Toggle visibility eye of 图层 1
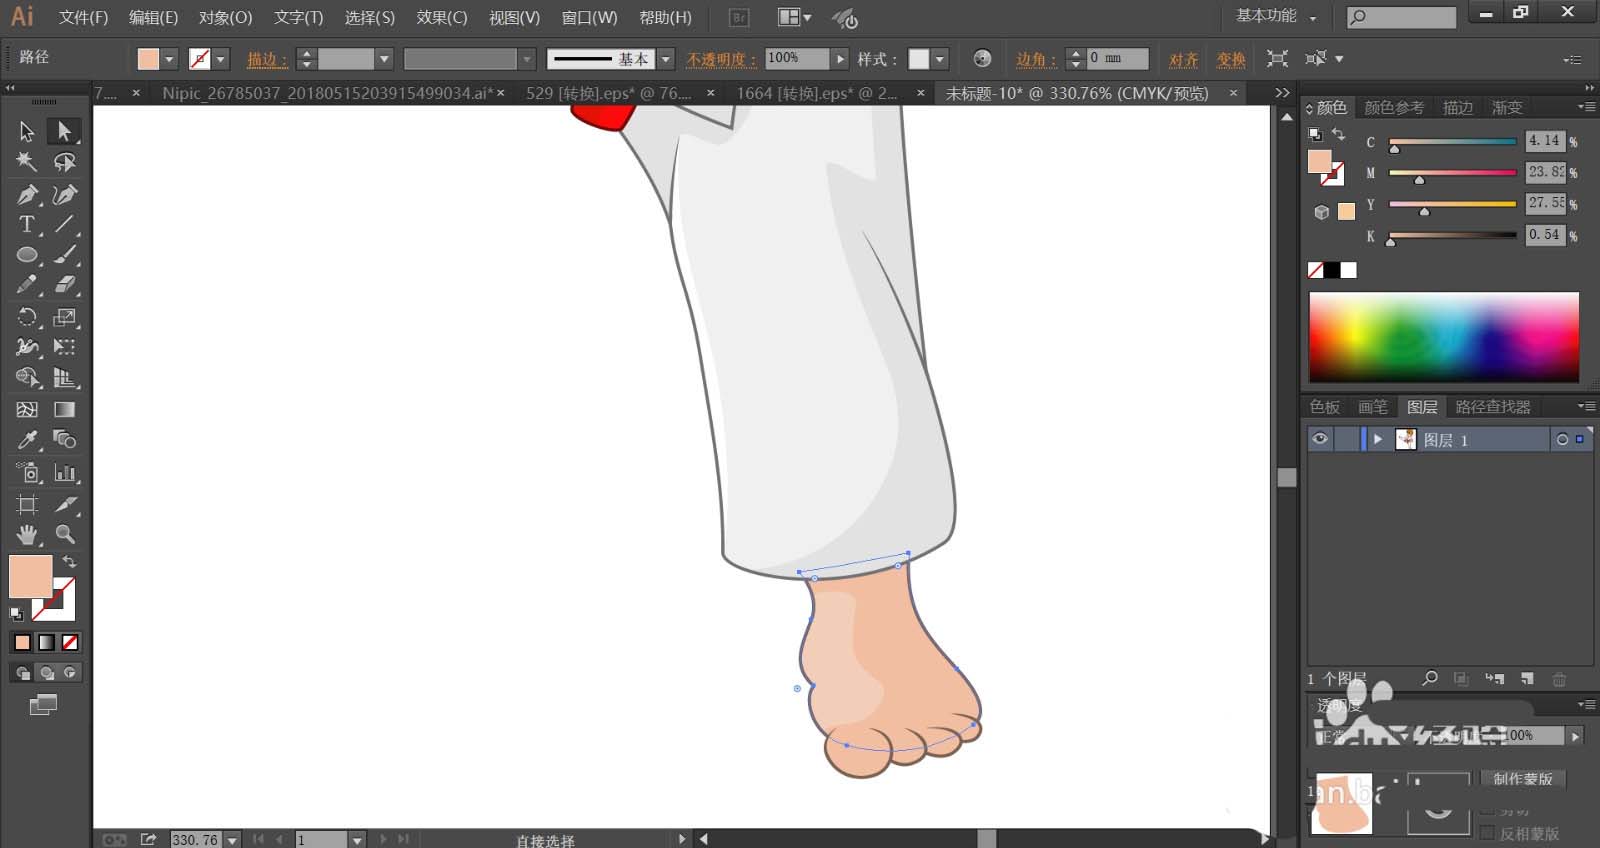Image resolution: width=1600 pixels, height=848 pixels. [1320, 439]
